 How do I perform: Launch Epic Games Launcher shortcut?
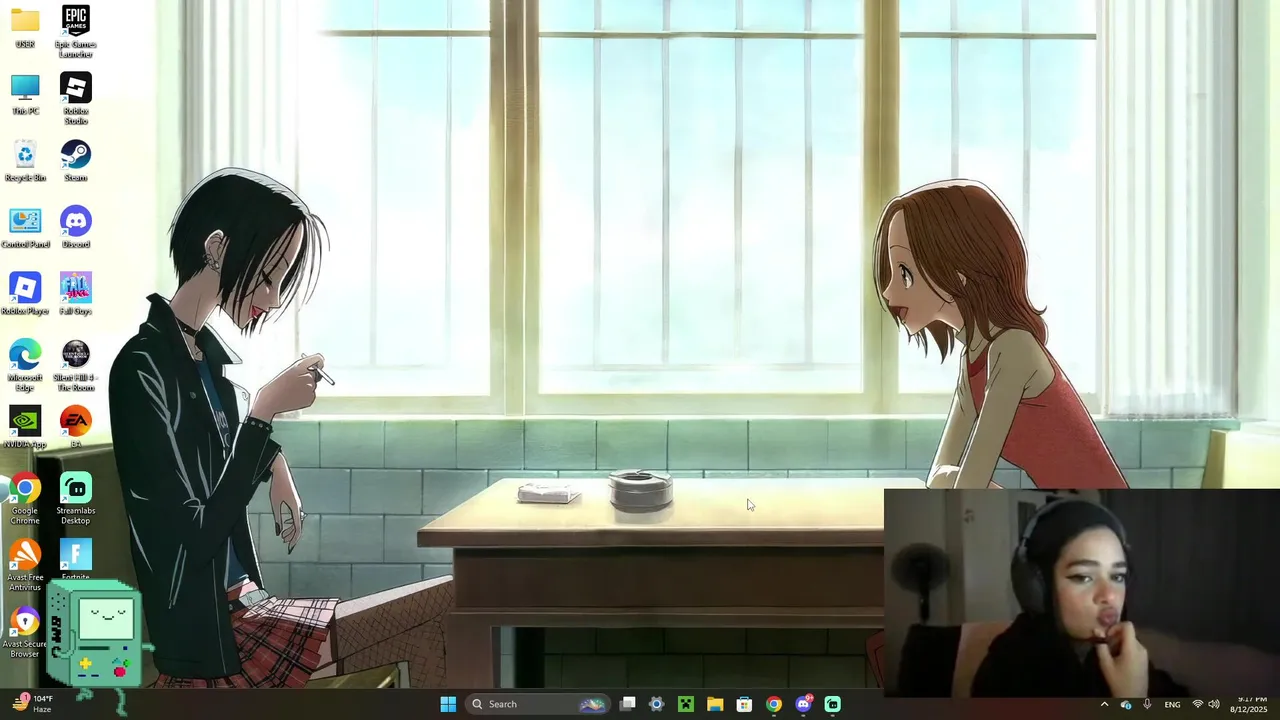click(x=76, y=31)
